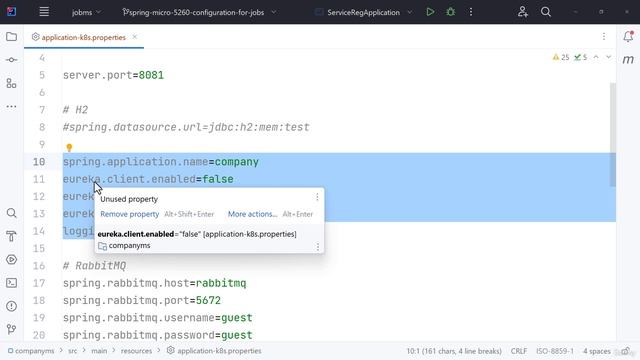The image size is (640, 360).
Task: Open editor tab options menu
Action: pos(604,37)
